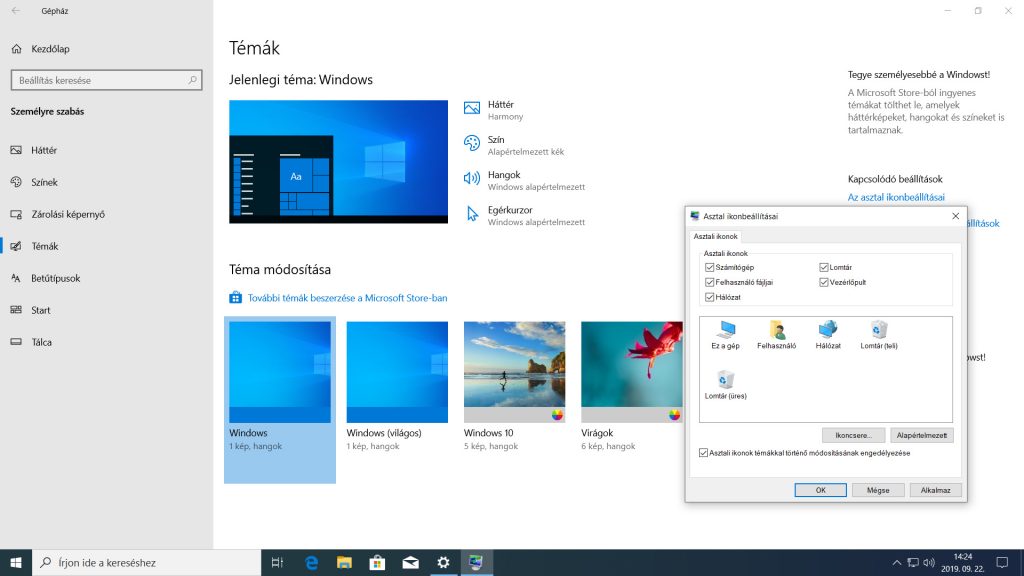Show hidden system tray icons chevron
Screen dimensions: 1024x576
[x=897, y=562]
